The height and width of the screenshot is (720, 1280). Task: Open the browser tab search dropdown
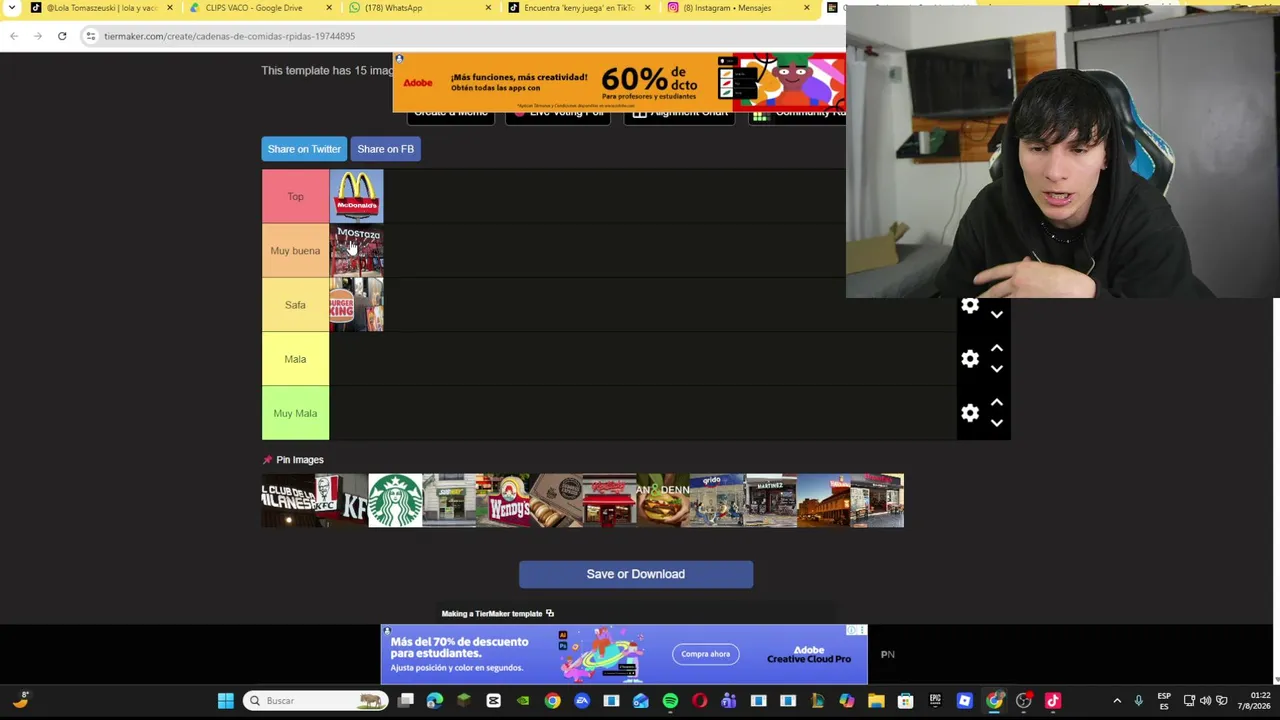[11, 8]
